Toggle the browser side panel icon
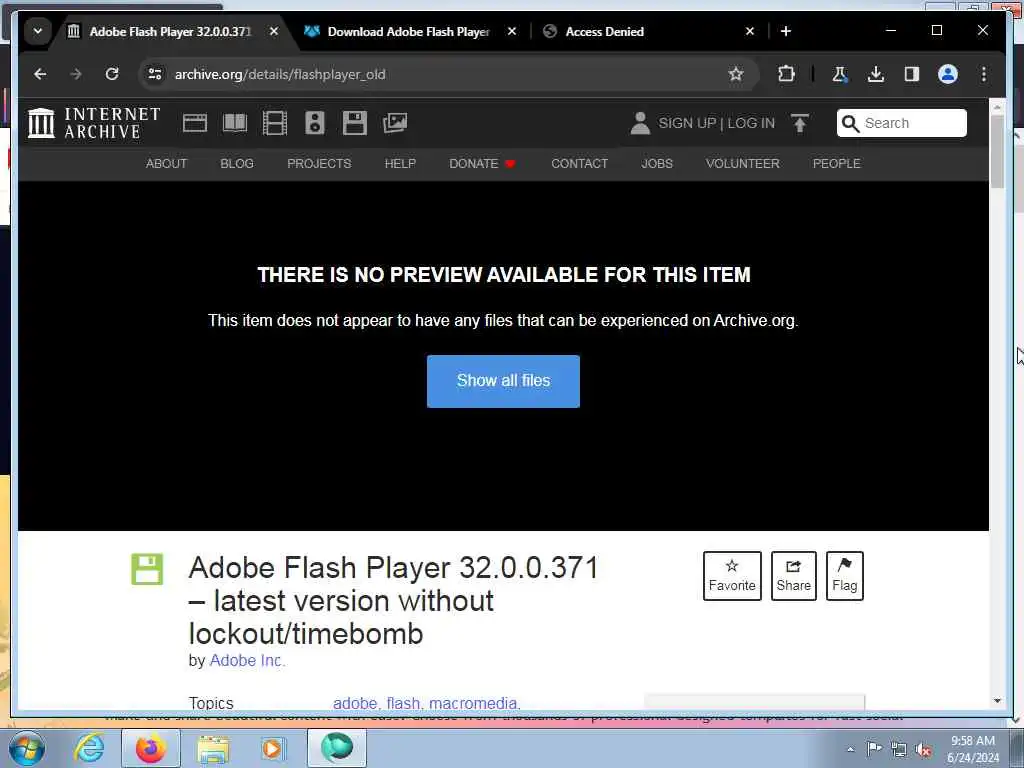The height and width of the screenshot is (768, 1024). point(912,74)
